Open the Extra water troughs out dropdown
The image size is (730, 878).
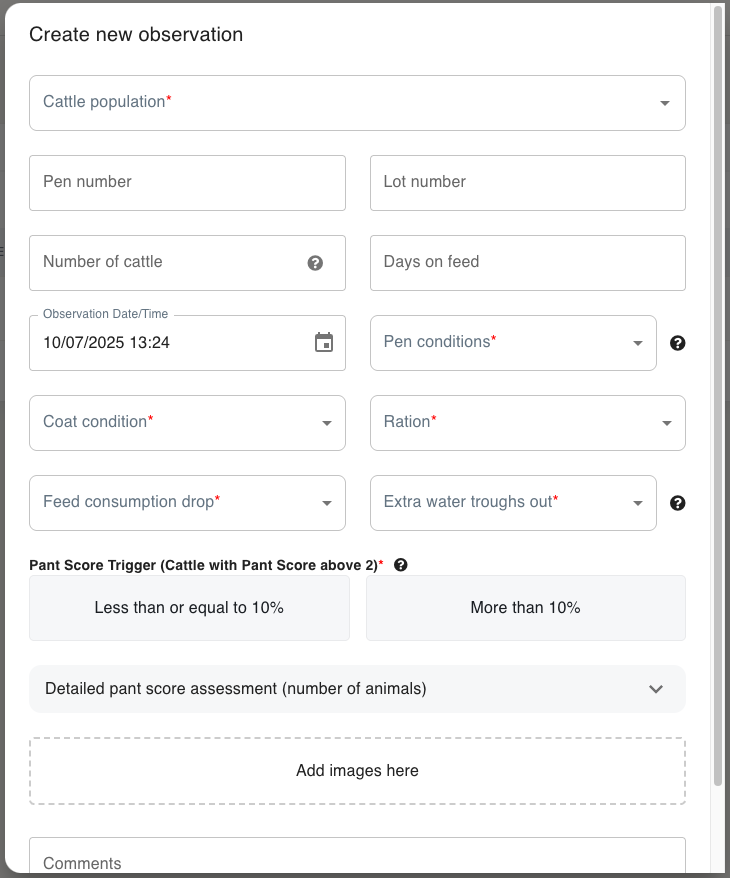pyautogui.click(x=513, y=503)
